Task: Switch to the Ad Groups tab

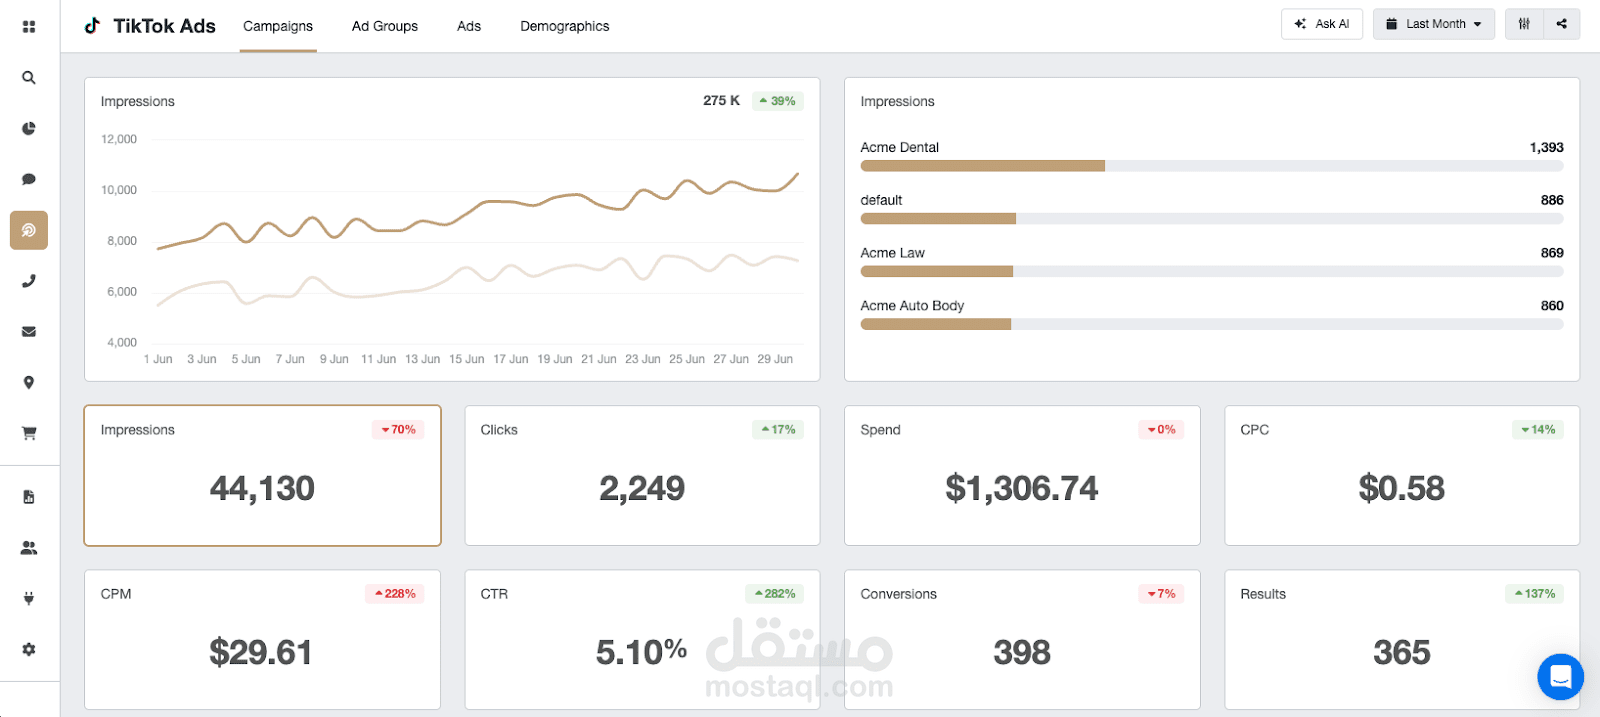Action: click(x=385, y=26)
